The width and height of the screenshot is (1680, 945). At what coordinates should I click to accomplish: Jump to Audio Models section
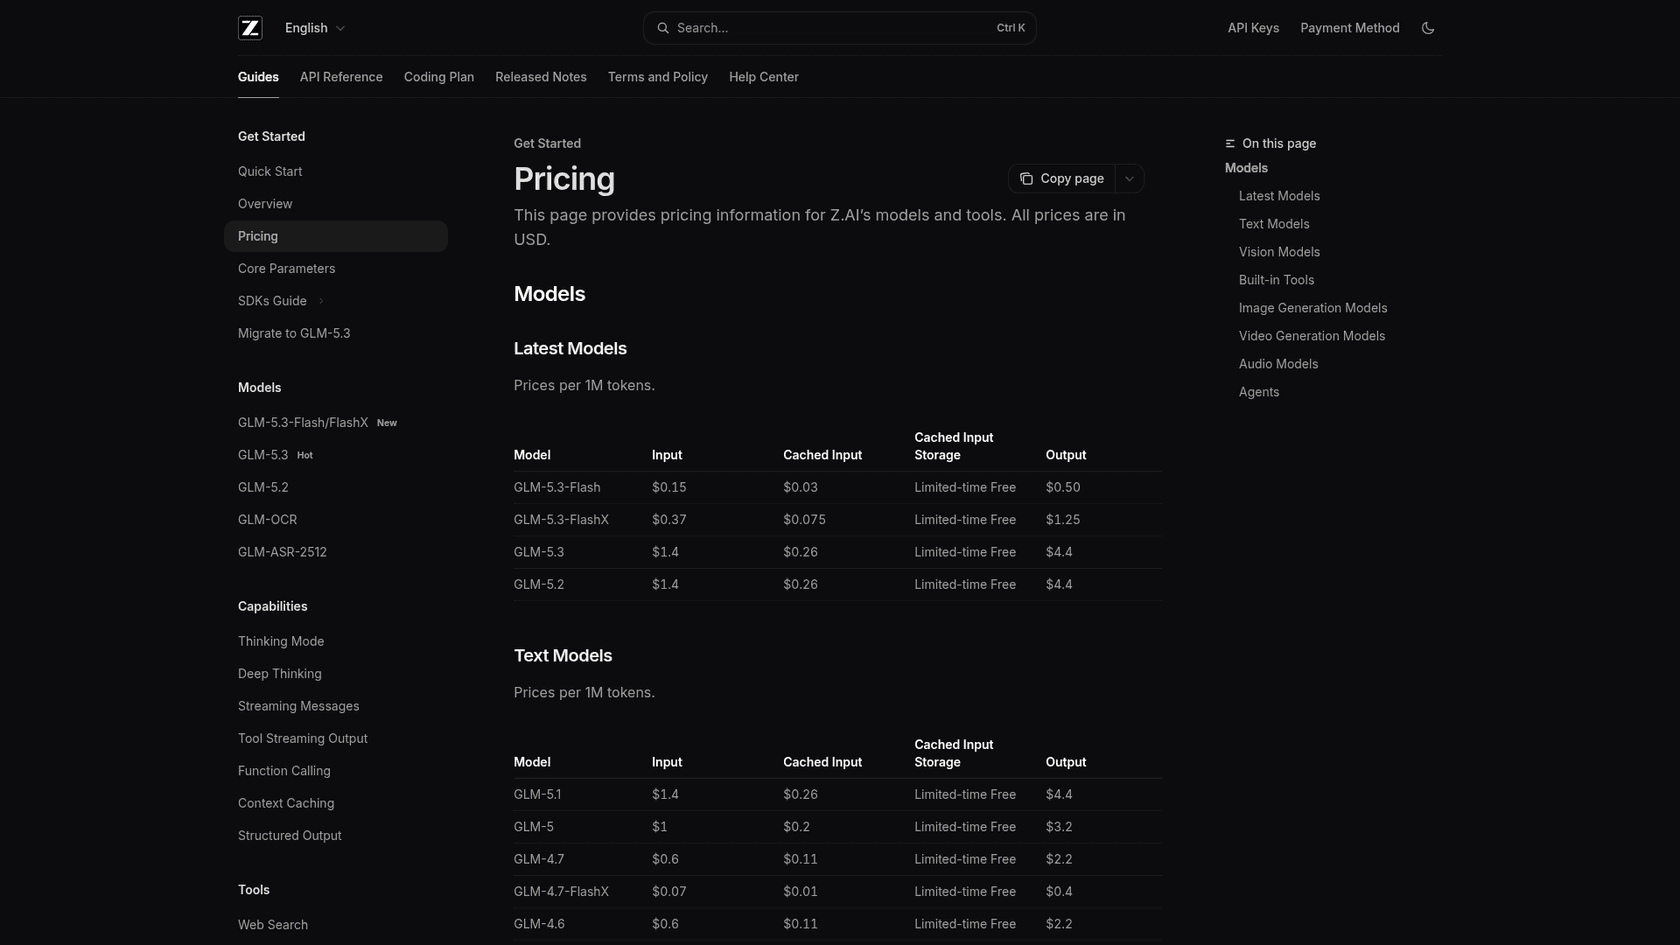pos(1278,364)
